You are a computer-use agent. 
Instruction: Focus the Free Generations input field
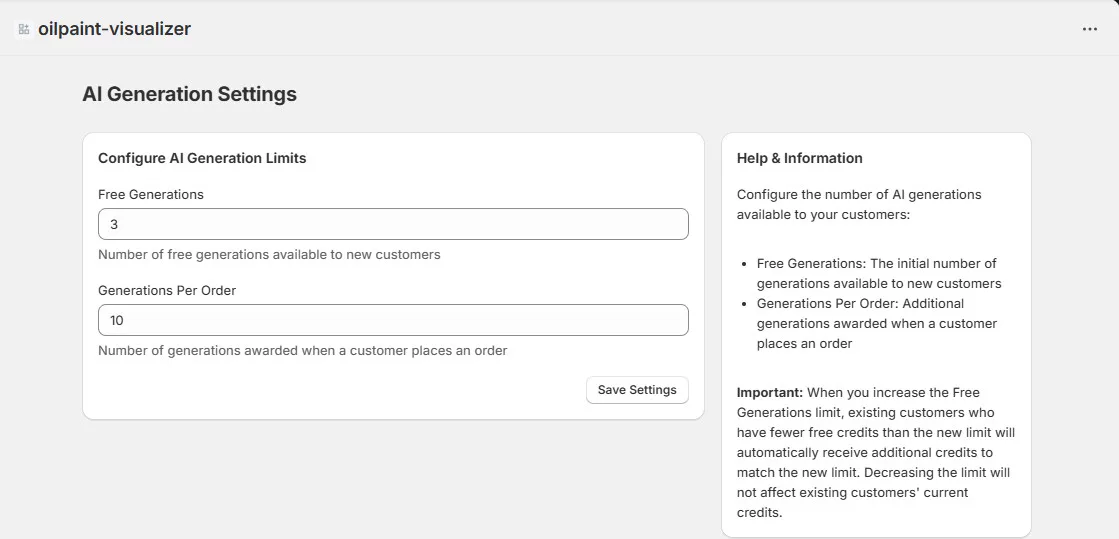(393, 224)
